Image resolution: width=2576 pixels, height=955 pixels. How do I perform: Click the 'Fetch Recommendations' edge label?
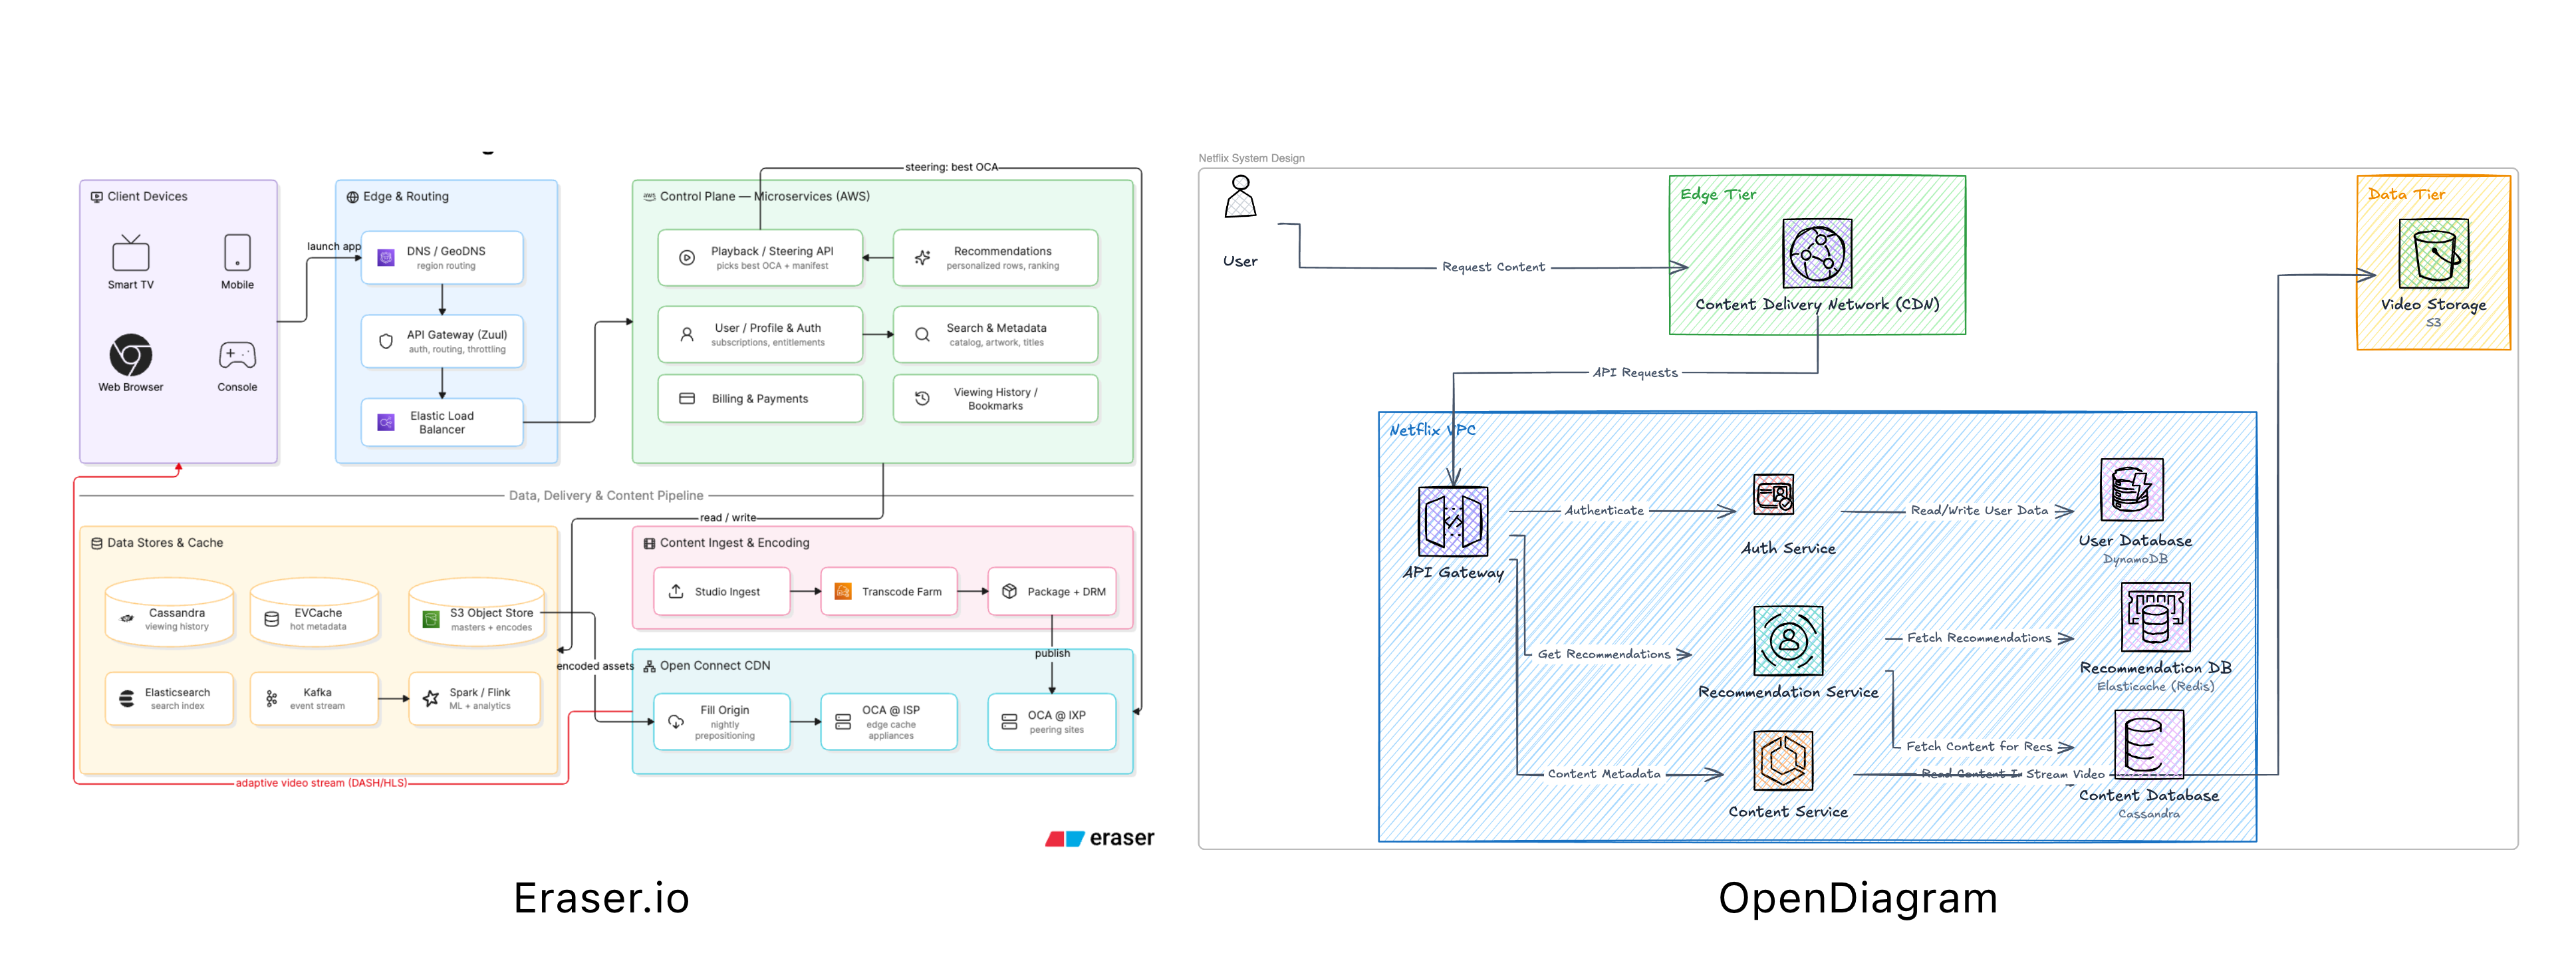point(1978,638)
